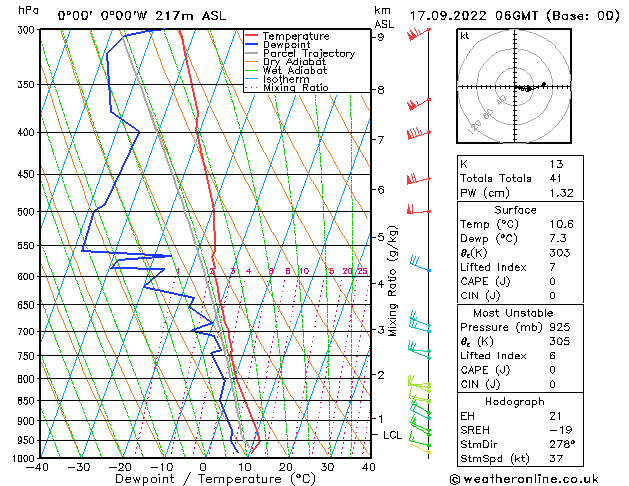The width and height of the screenshot is (629, 486).
Task: Click the temperature axis tick label '20'
Action: (x=286, y=467)
